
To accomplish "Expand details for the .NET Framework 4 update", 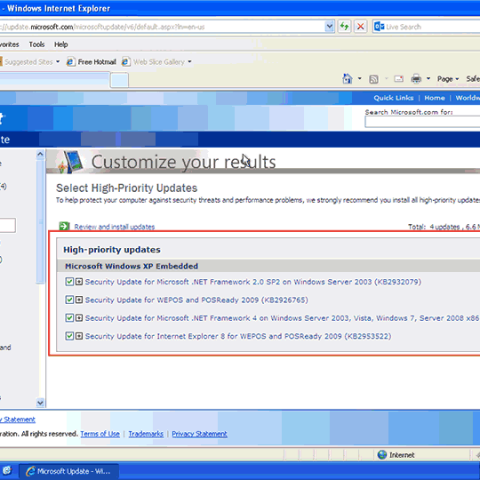I will click(79, 318).
